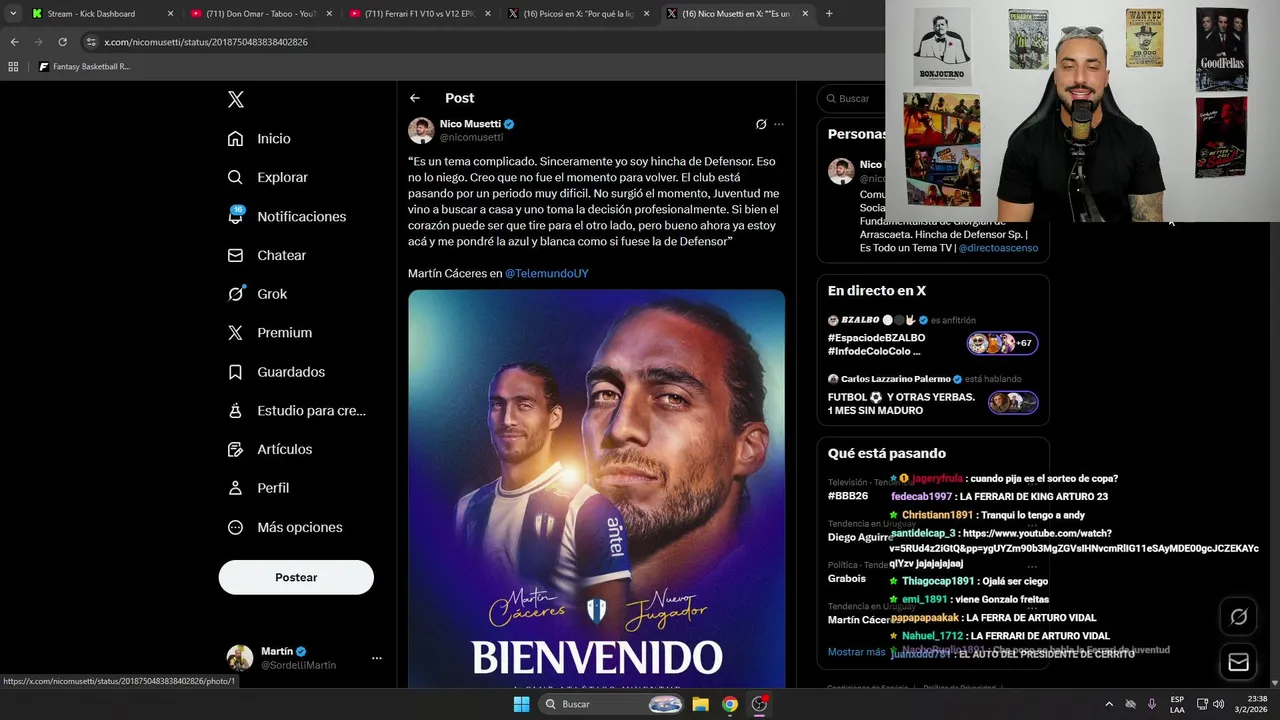Open the Notificaciones bell icon
Image resolution: width=1280 pixels, height=720 pixels.
pyautogui.click(x=235, y=216)
